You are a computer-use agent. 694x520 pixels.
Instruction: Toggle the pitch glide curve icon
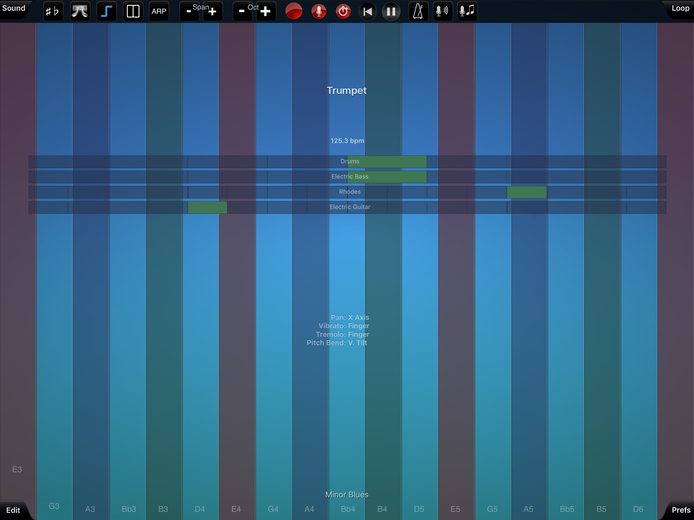pos(106,12)
